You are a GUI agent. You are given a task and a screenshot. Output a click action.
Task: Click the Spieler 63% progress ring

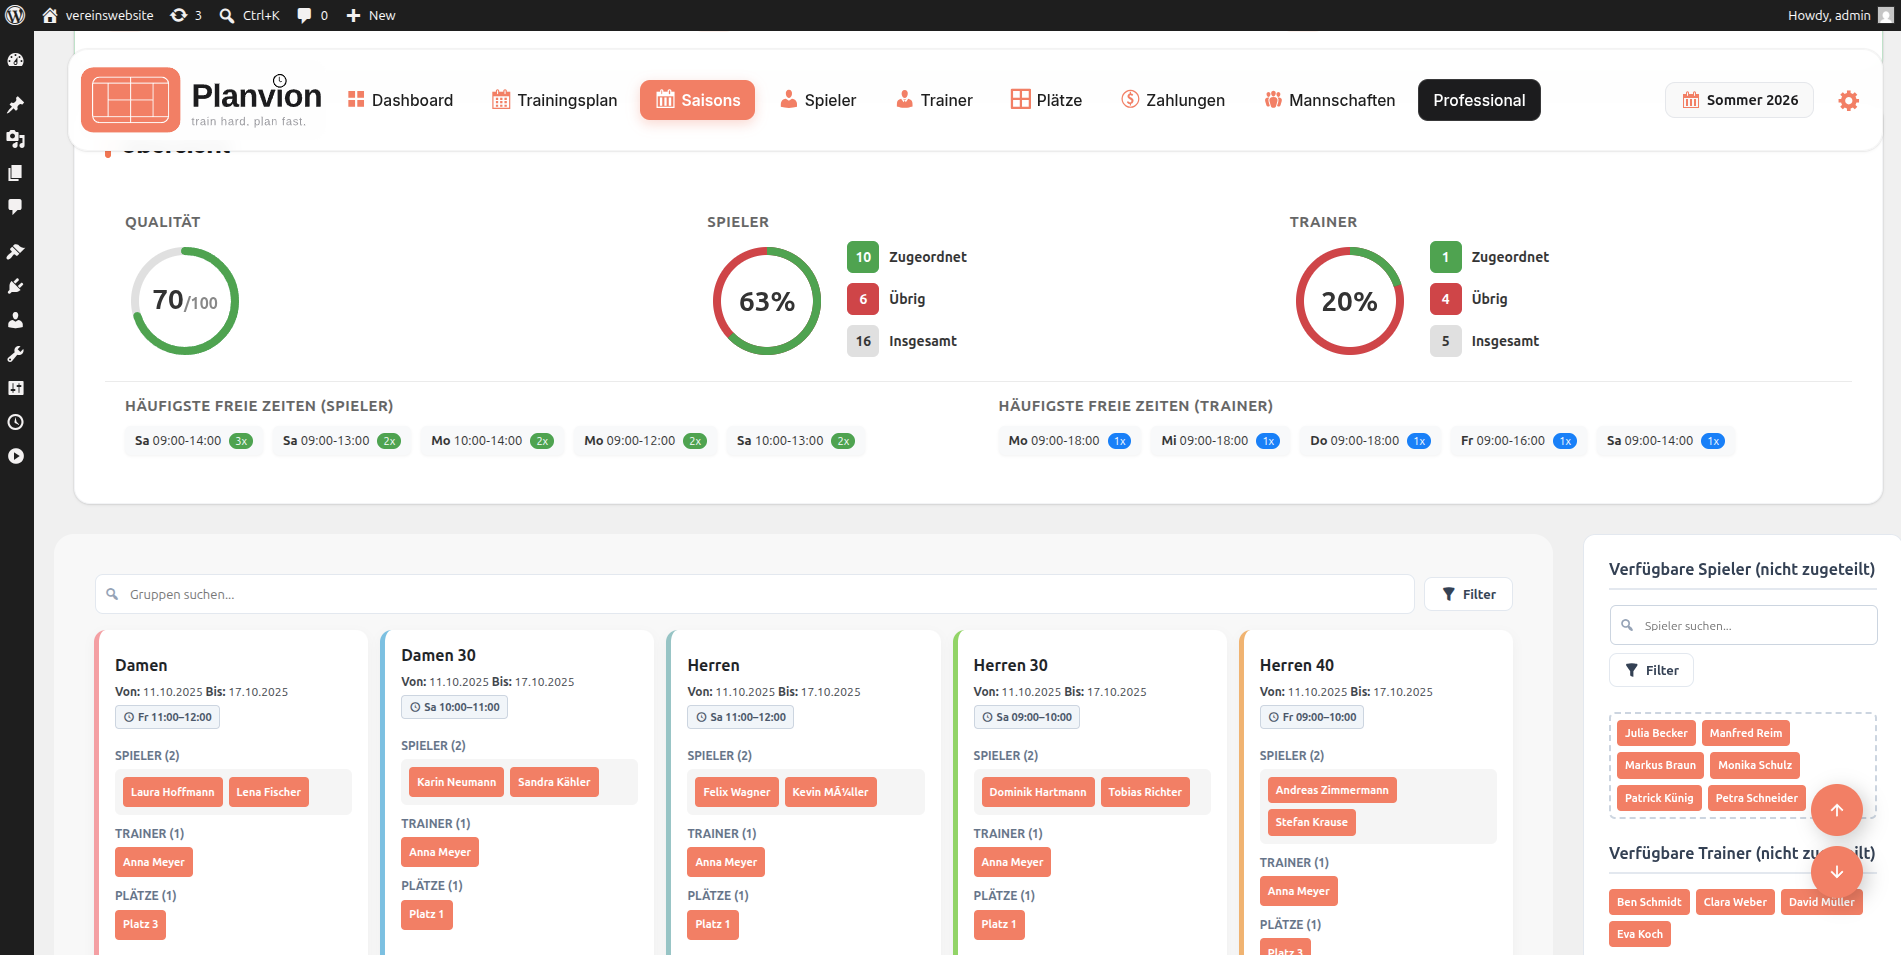point(767,301)
